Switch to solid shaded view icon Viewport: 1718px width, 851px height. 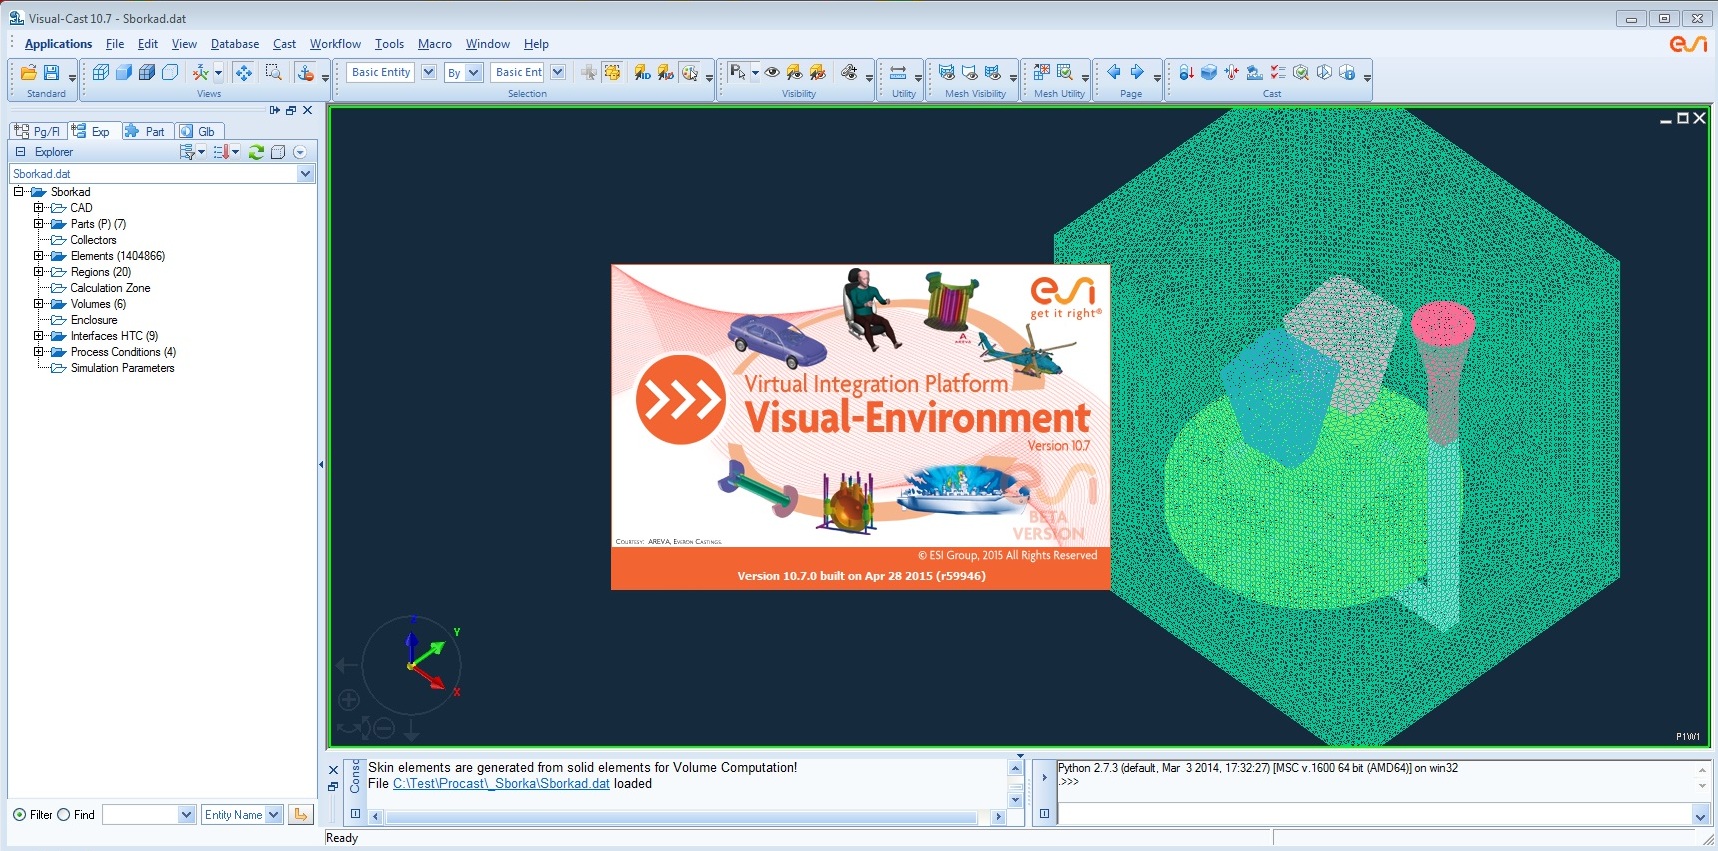(x=124, y=72)
